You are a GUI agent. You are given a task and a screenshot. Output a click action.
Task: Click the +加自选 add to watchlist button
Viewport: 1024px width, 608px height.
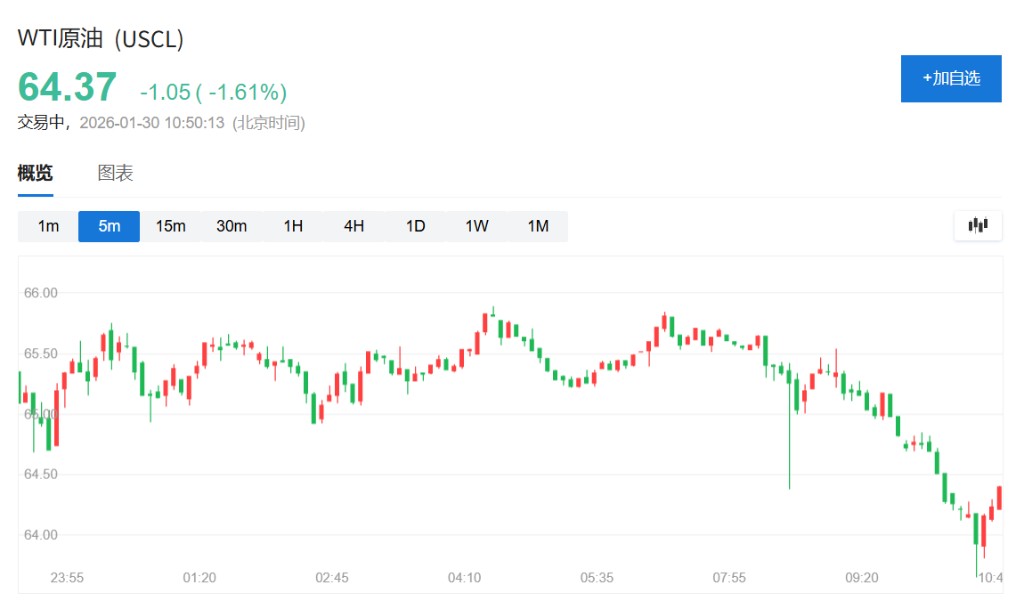coord(950,78)
